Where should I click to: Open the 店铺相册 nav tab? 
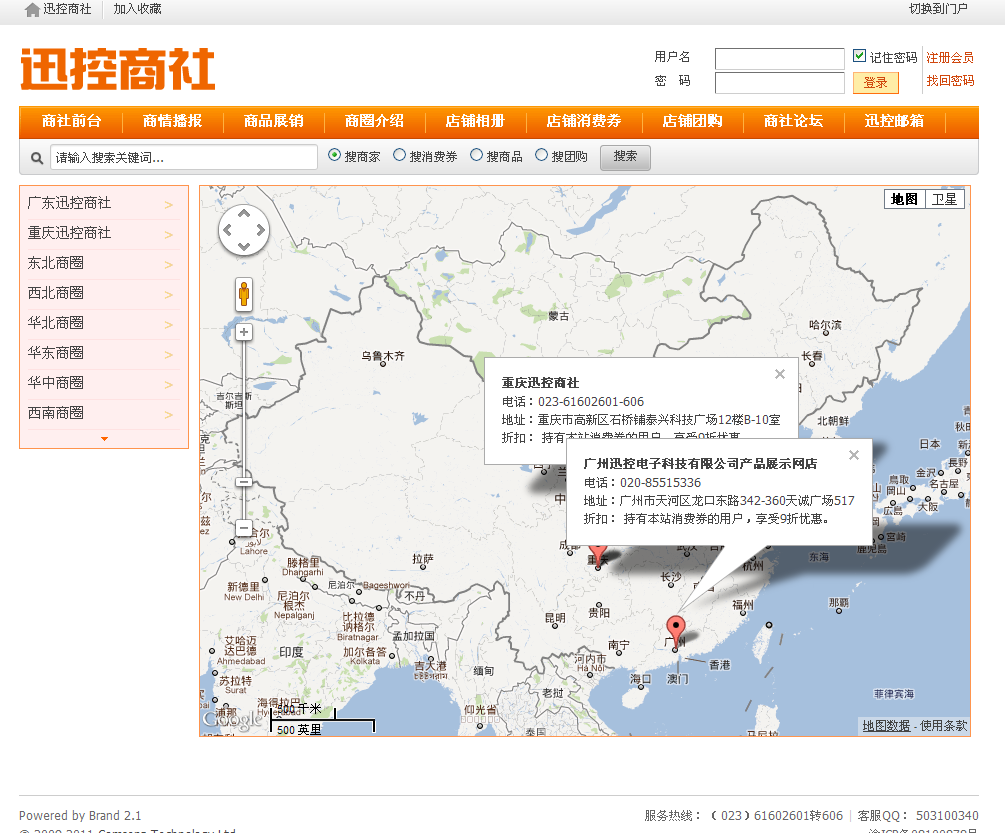coord(476,122)
